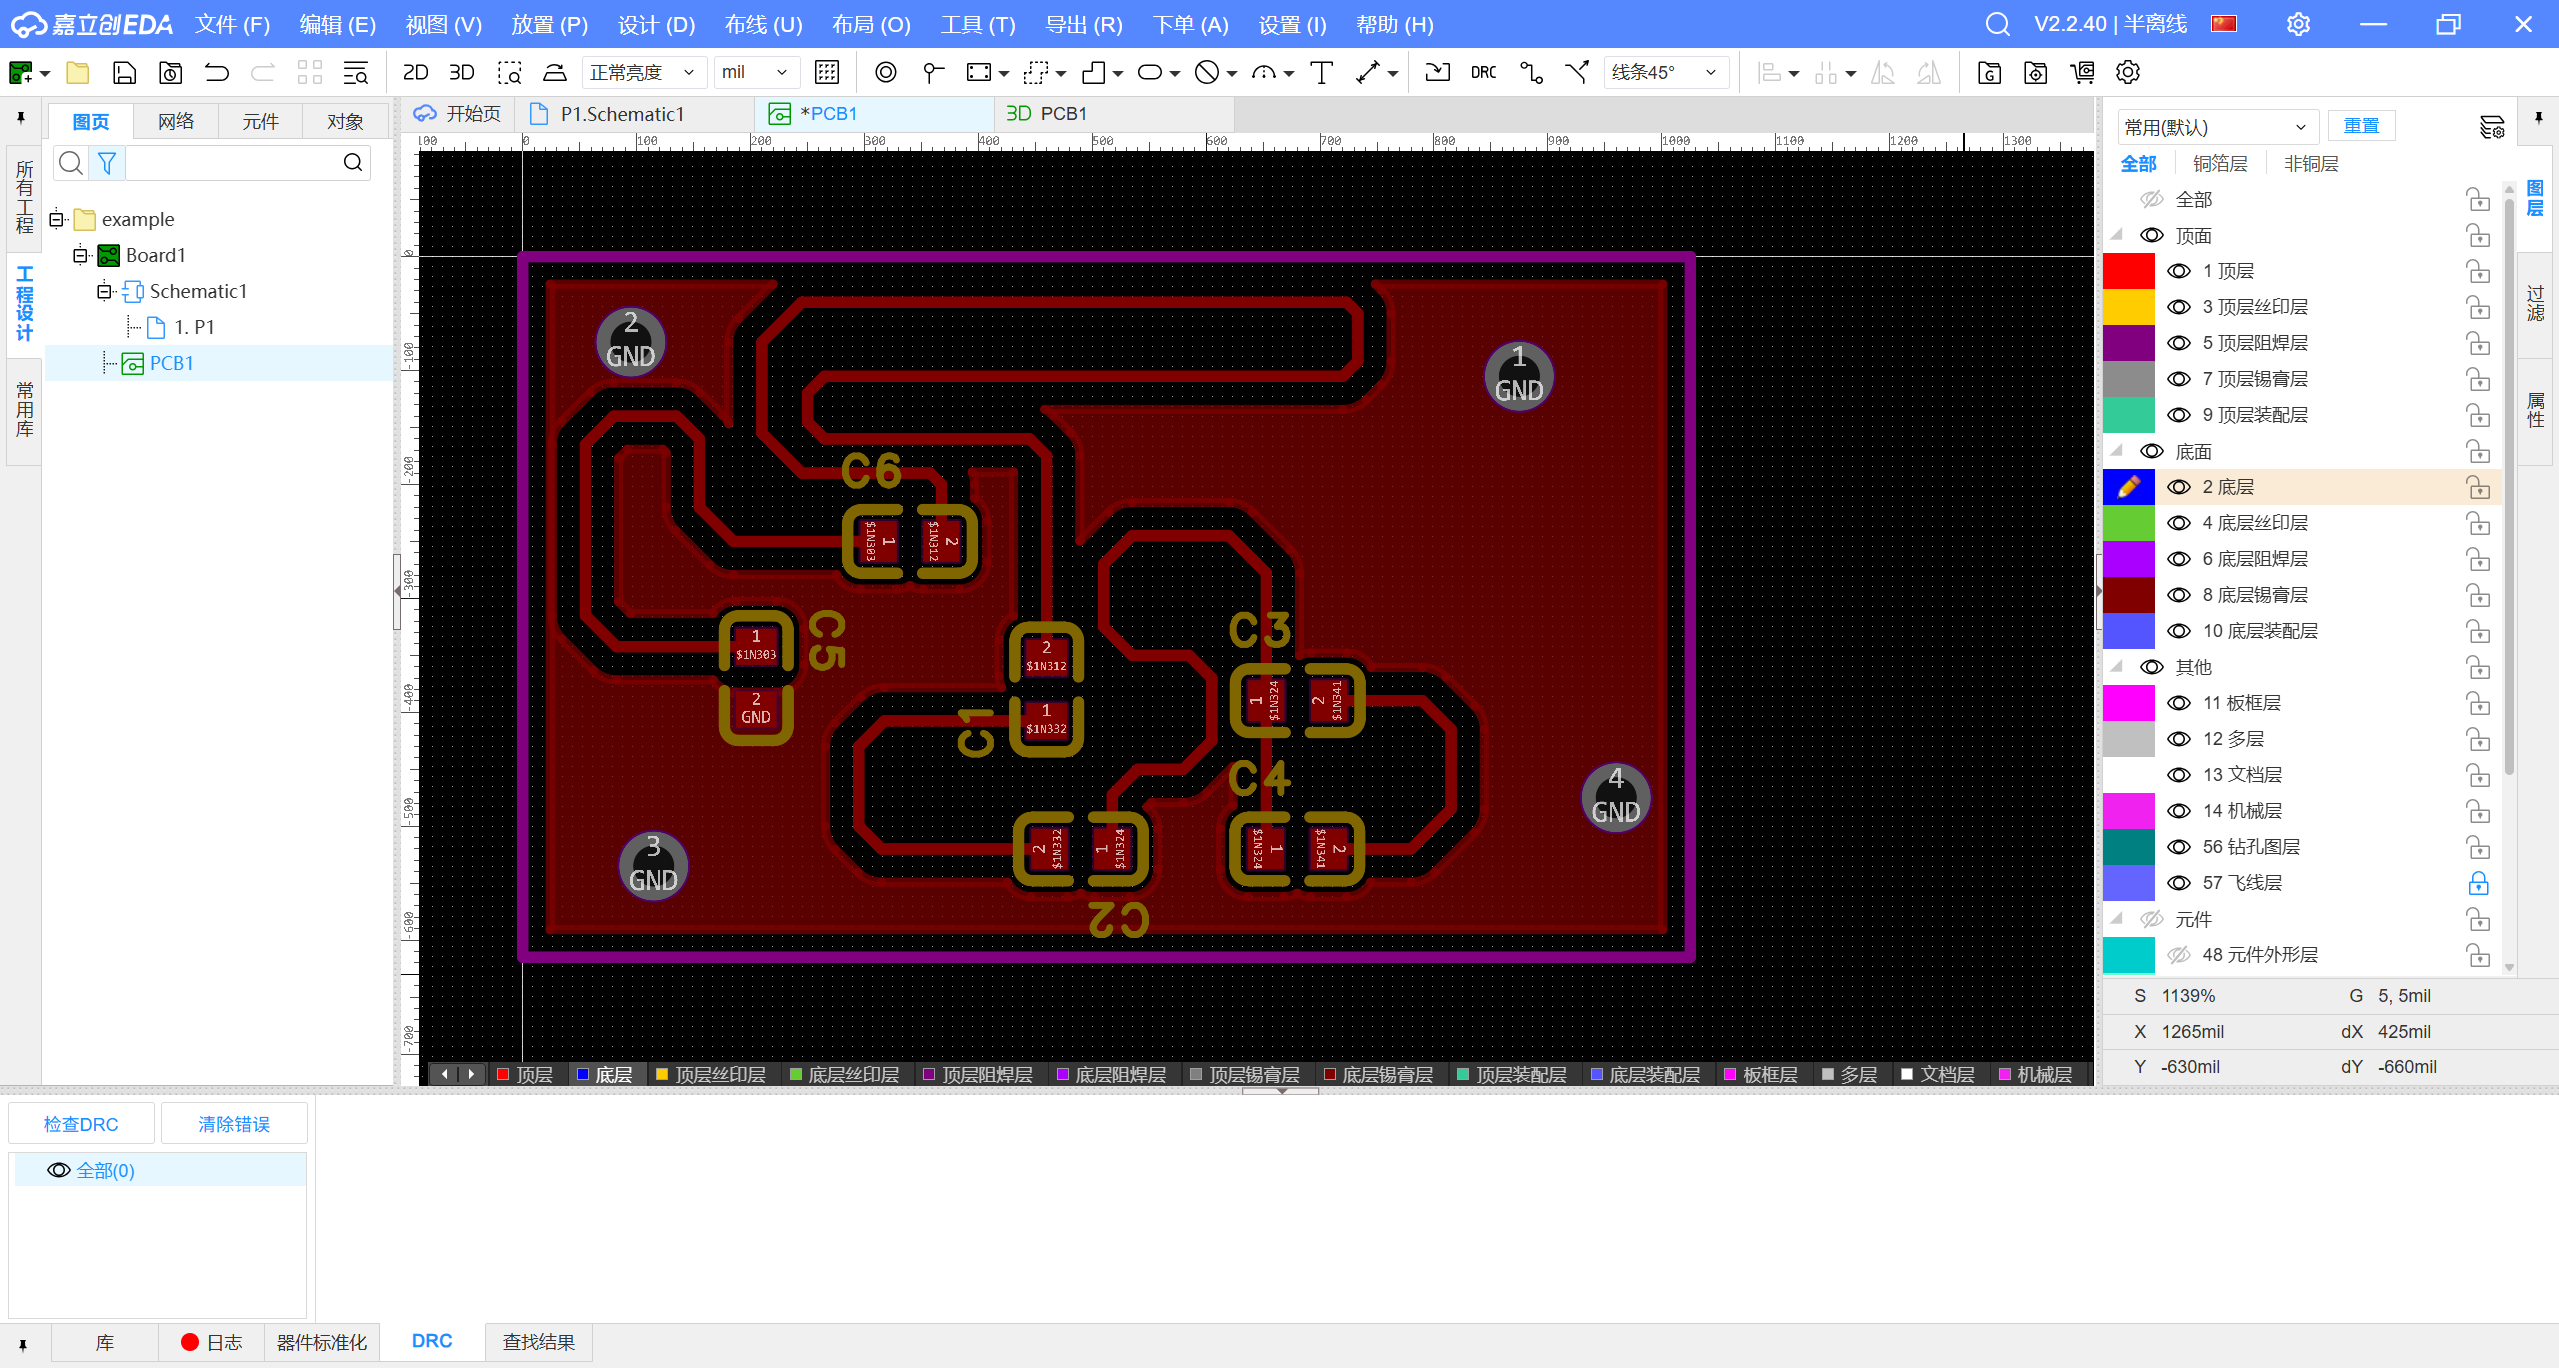2559x1368 pixels.
Task: Select the single-track routing tool
Action: [x=1531, y=72]
